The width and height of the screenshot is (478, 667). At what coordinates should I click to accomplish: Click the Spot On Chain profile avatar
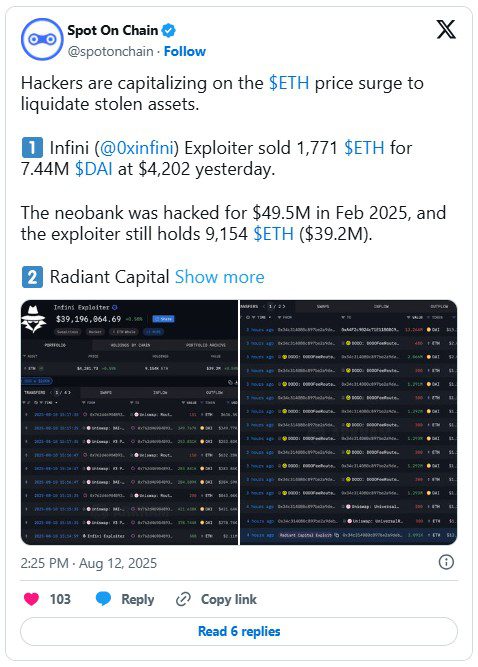42,39
